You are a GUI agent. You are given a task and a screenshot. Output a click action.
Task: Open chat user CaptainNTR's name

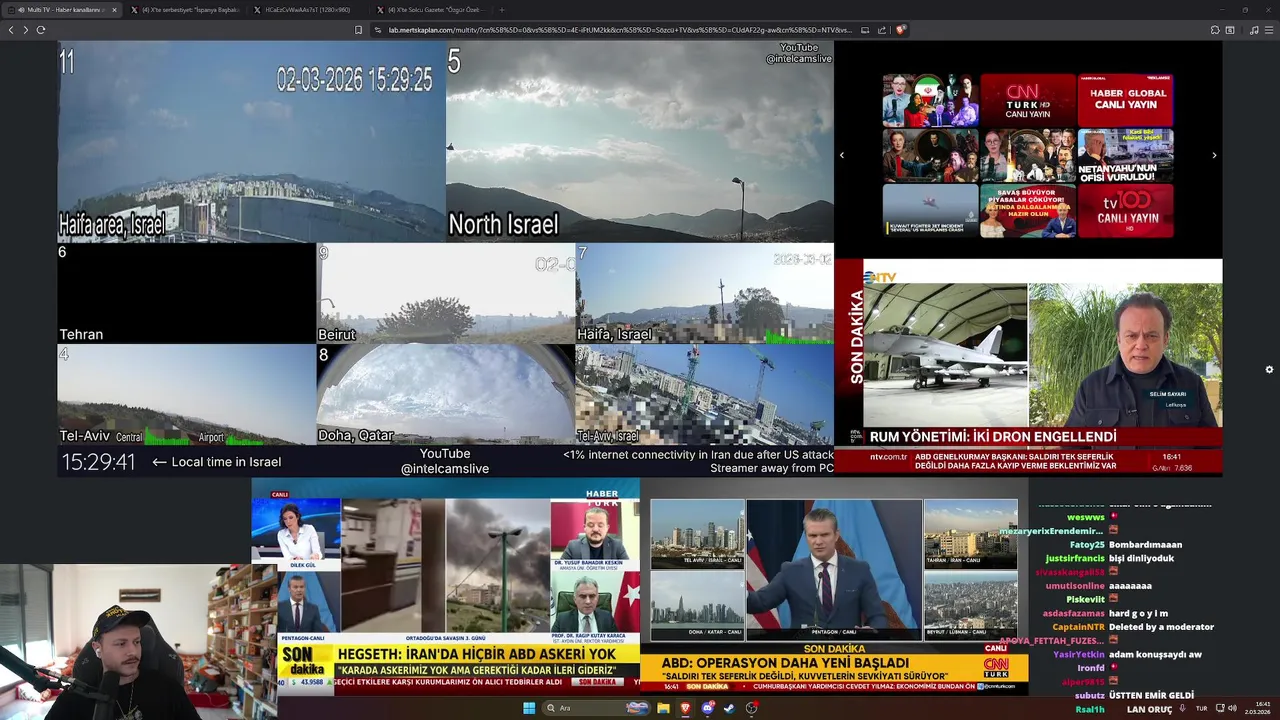click(1078, 627)
